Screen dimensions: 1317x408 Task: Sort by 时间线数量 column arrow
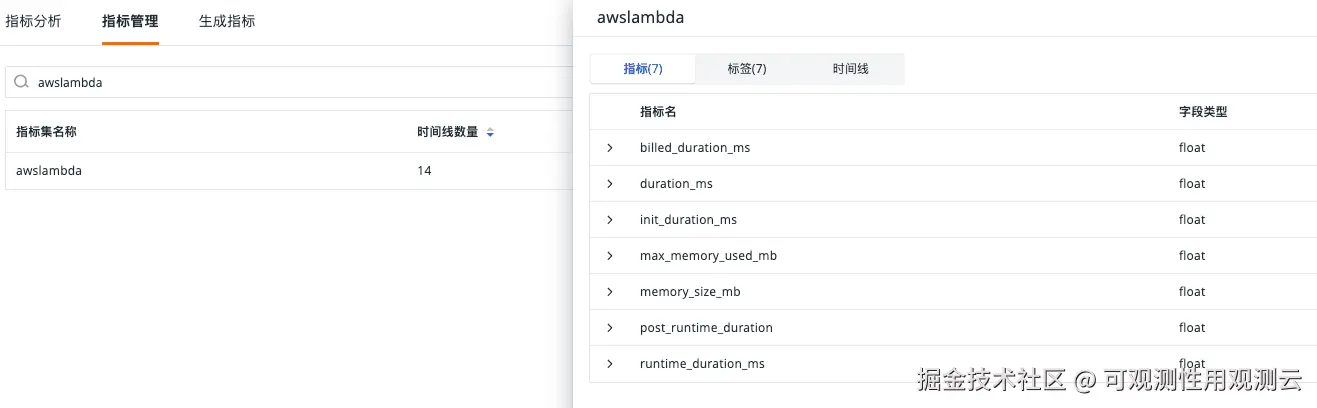pos(490,132)
